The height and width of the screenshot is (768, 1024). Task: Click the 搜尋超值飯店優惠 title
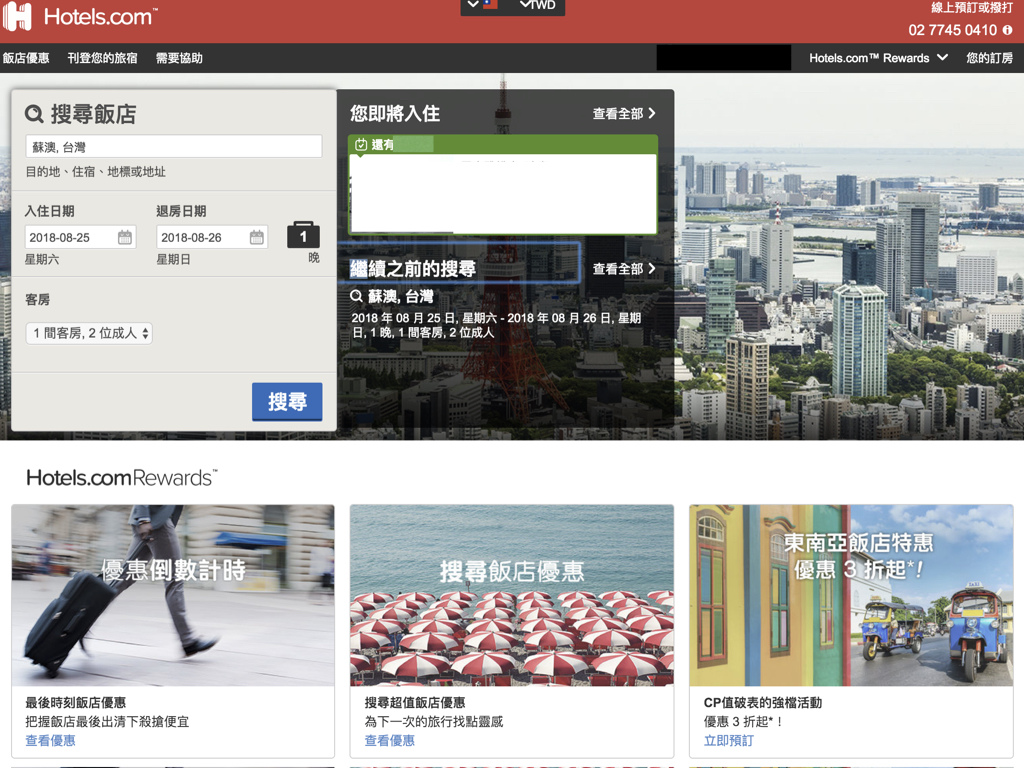pos(415,703)
